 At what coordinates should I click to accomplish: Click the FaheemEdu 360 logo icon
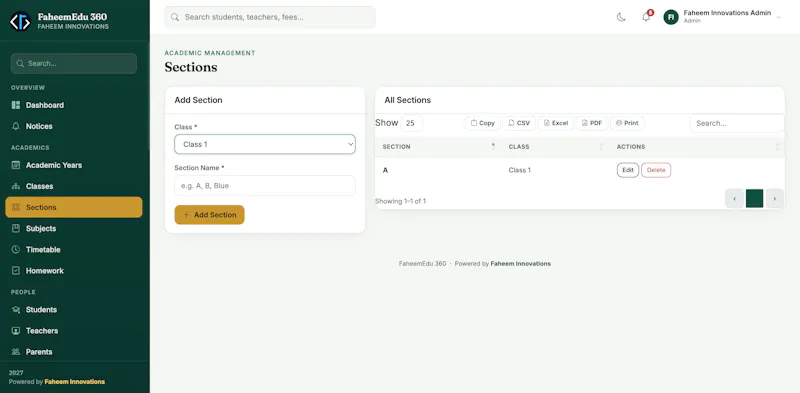(x=20, y=21)
